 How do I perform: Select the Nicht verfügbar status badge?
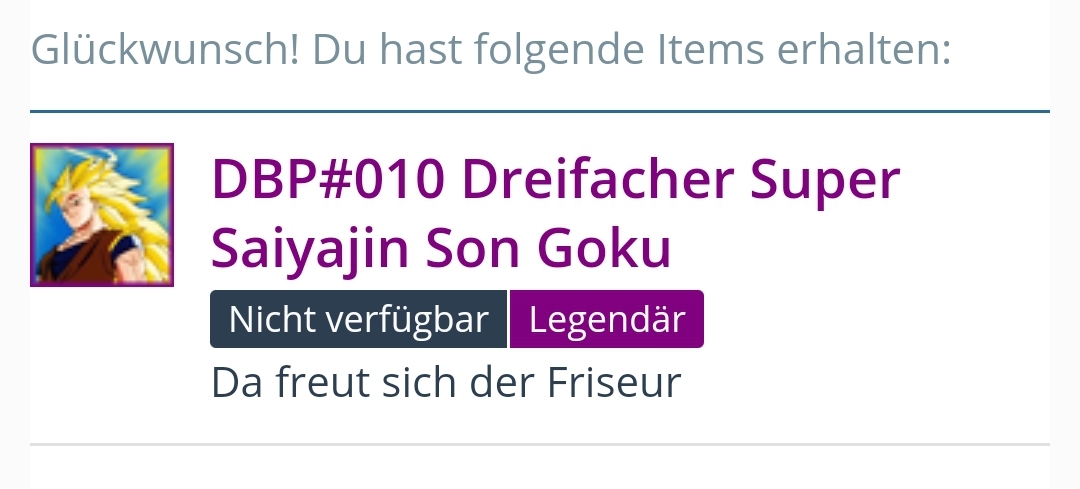358,319
